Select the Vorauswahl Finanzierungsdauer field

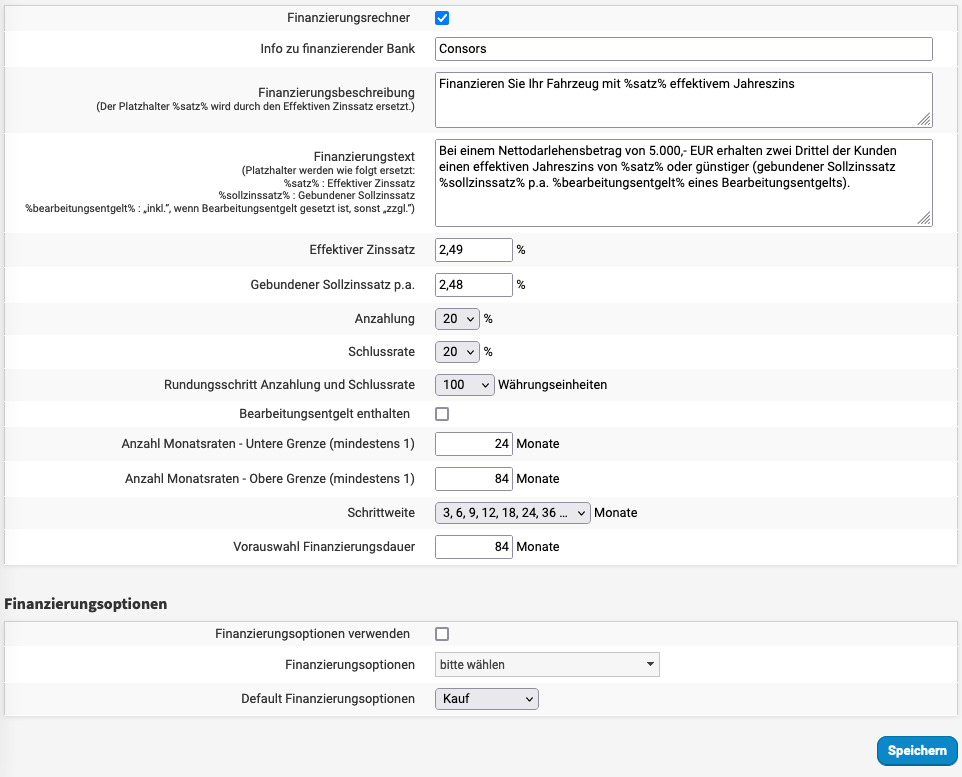pyautogui.click(x=474, y=547)
